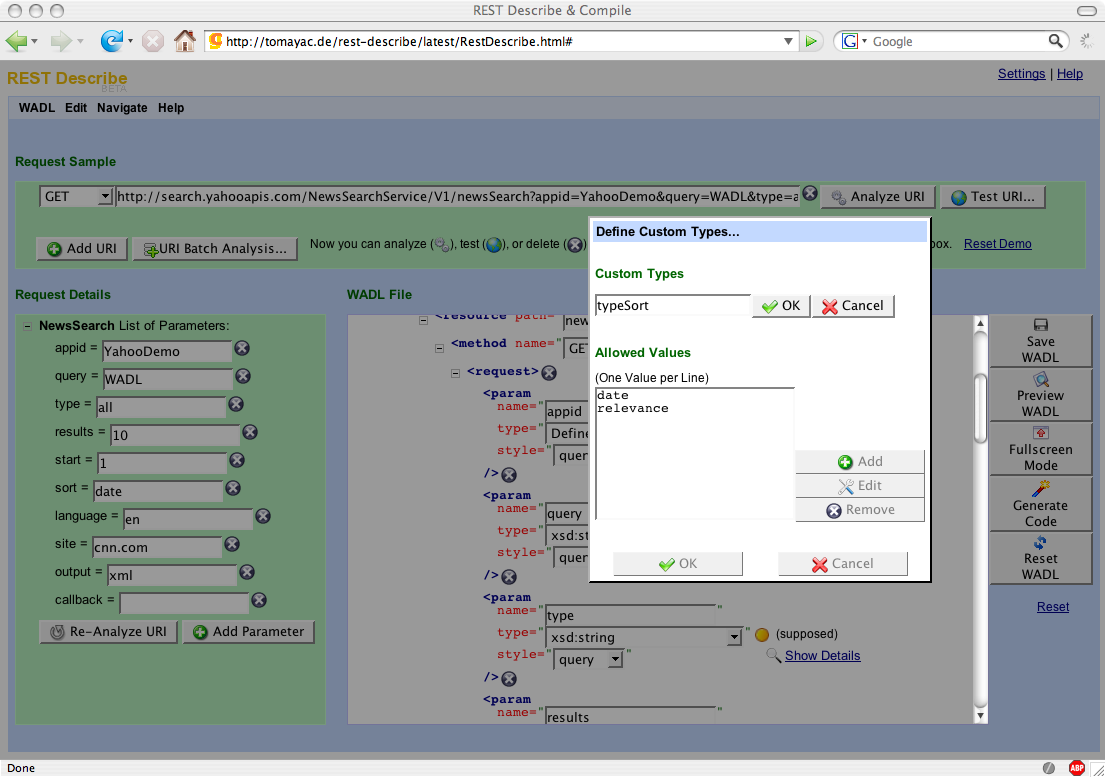This screenshot has height=777, width=1105.
Task: Remove the appid parameter with its X icon
Action: [242, 348]
